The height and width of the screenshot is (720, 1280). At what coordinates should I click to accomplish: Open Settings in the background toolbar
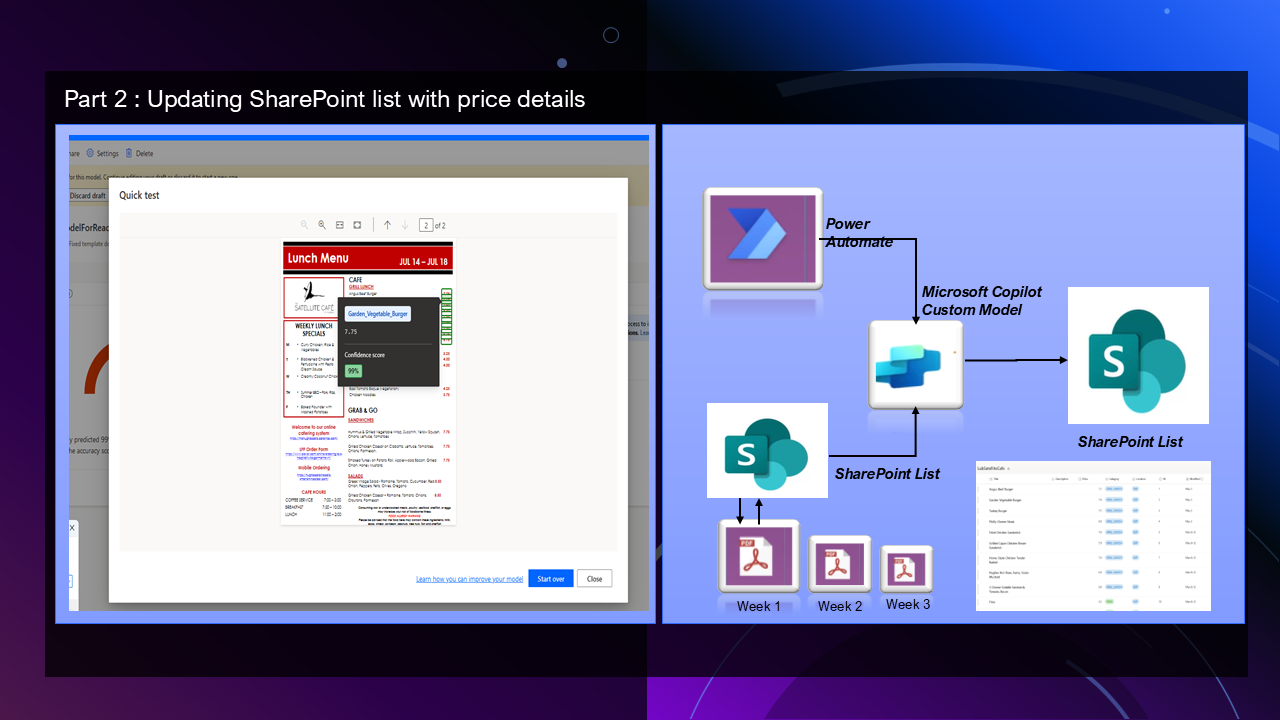pyautogui.click(x=102, y=153)
